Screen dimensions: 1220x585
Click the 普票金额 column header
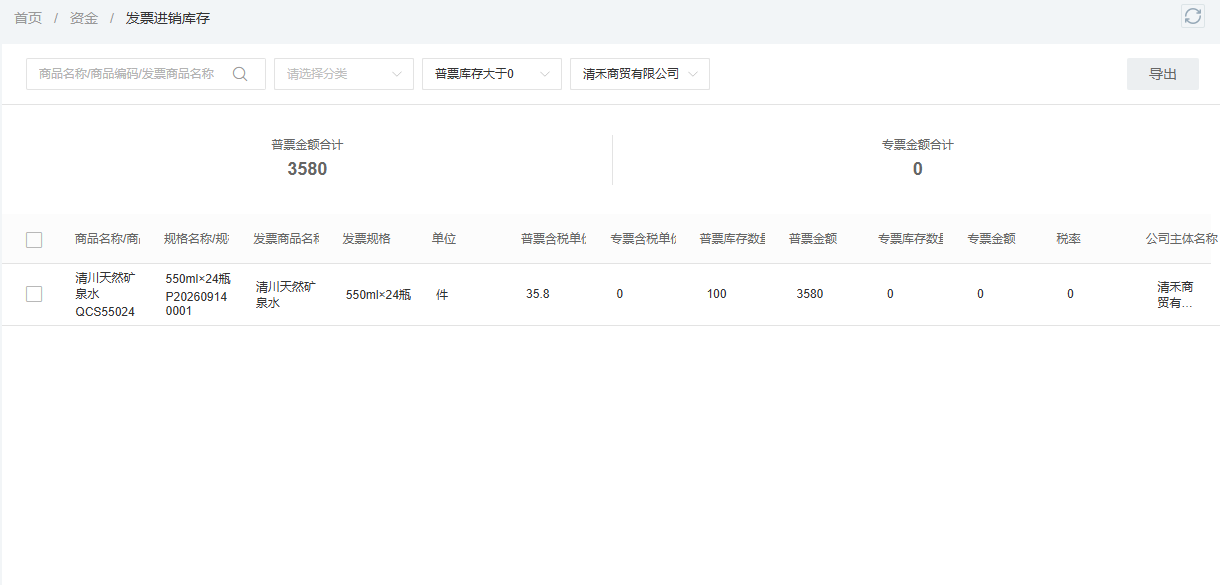(813, 239)
